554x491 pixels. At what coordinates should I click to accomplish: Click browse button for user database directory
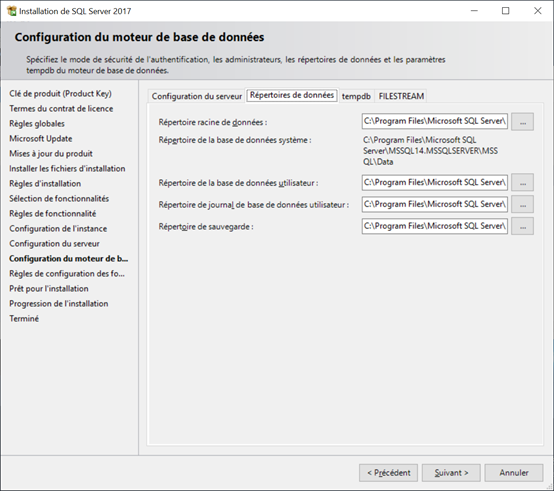click(x=522, y=183)
